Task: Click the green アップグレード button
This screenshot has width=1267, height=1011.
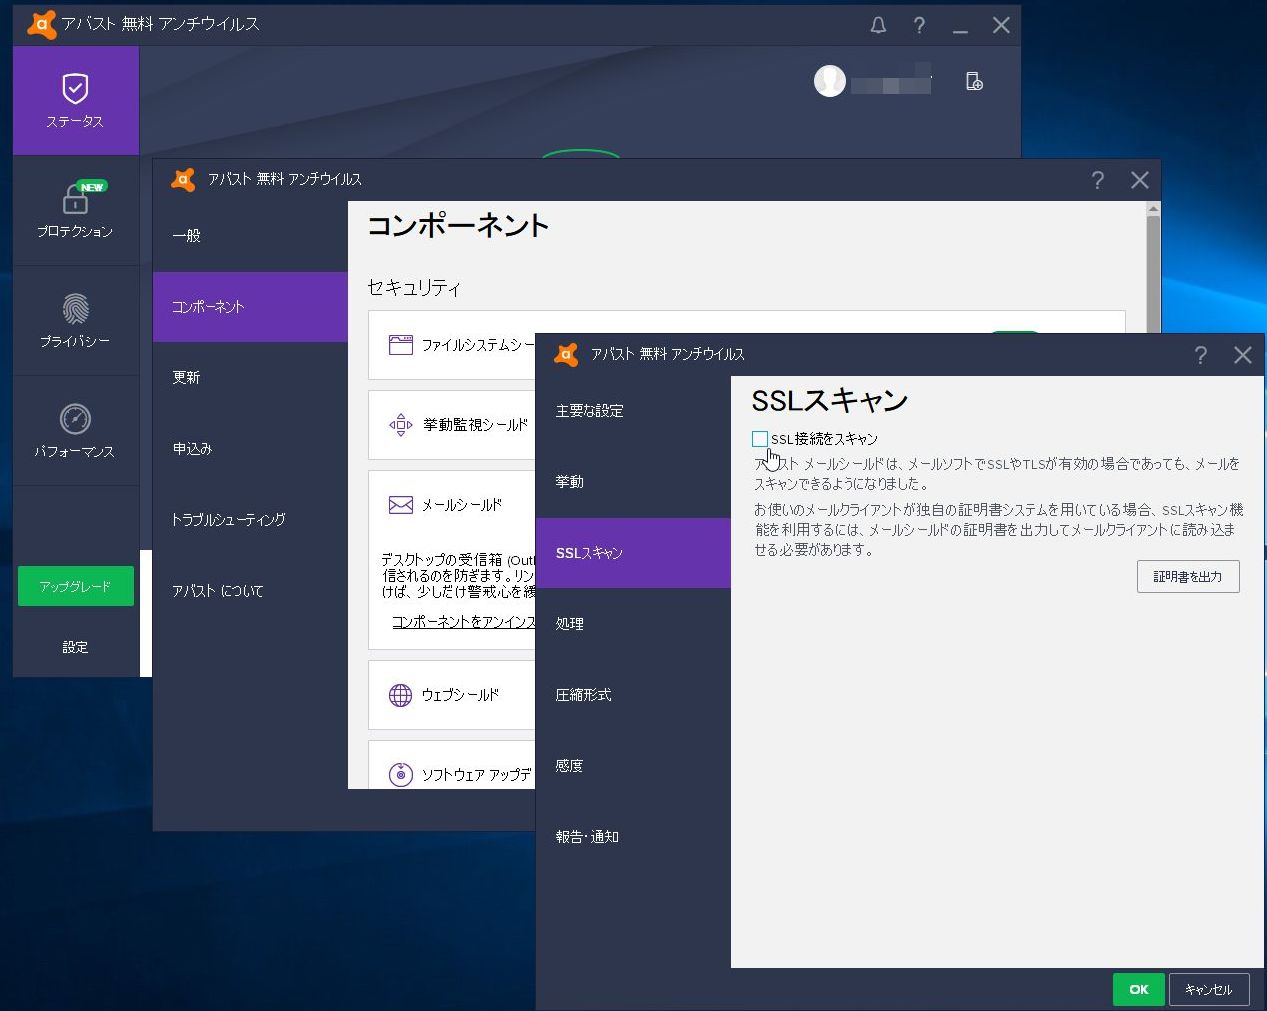Action: click(x=76, y=587)
